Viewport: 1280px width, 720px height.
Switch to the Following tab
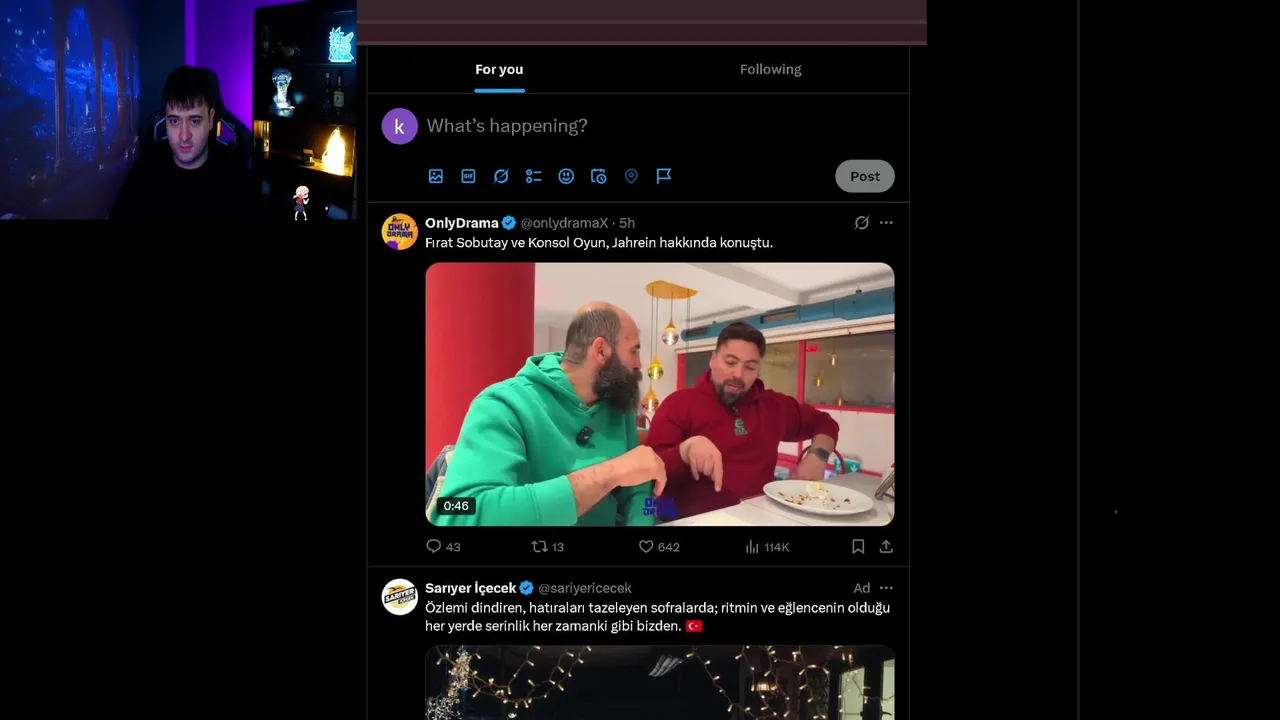pyautogui.click(x=771, y=69)
